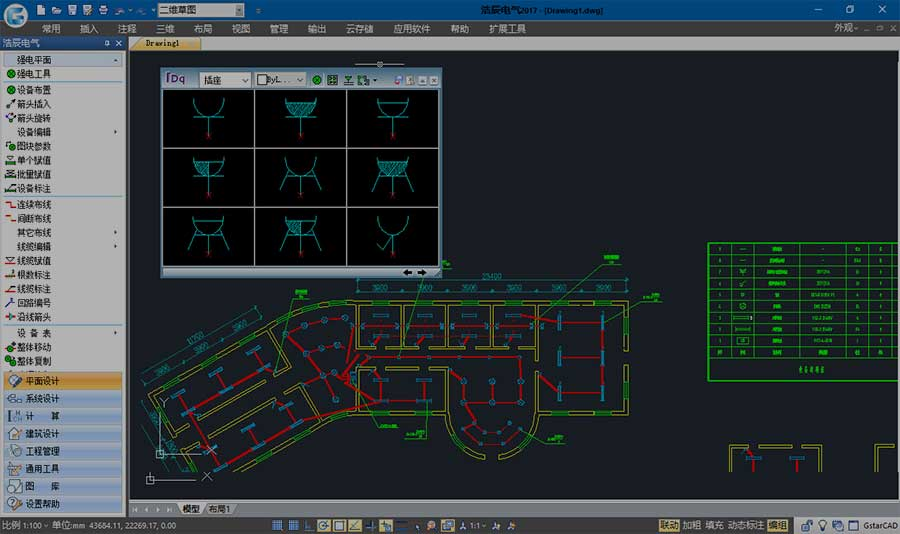The height and width of the screenshot is (534, 900).
Task: Choose the 沿线箭头 tool
Action: coord(34,317)
